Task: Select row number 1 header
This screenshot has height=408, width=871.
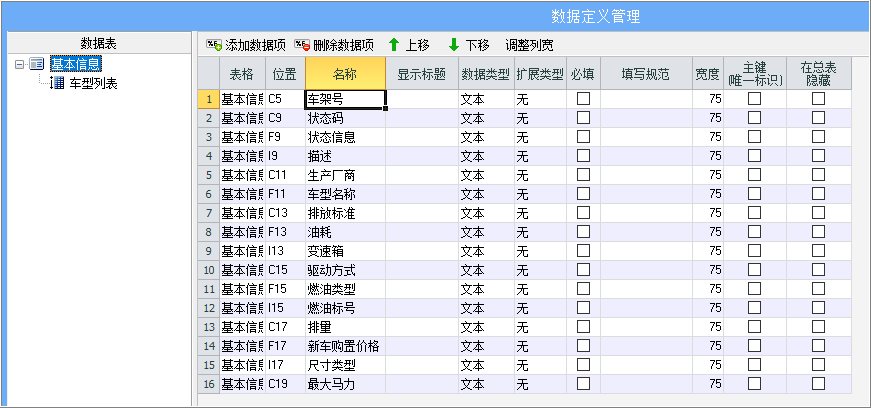Action: pos(209,99)
